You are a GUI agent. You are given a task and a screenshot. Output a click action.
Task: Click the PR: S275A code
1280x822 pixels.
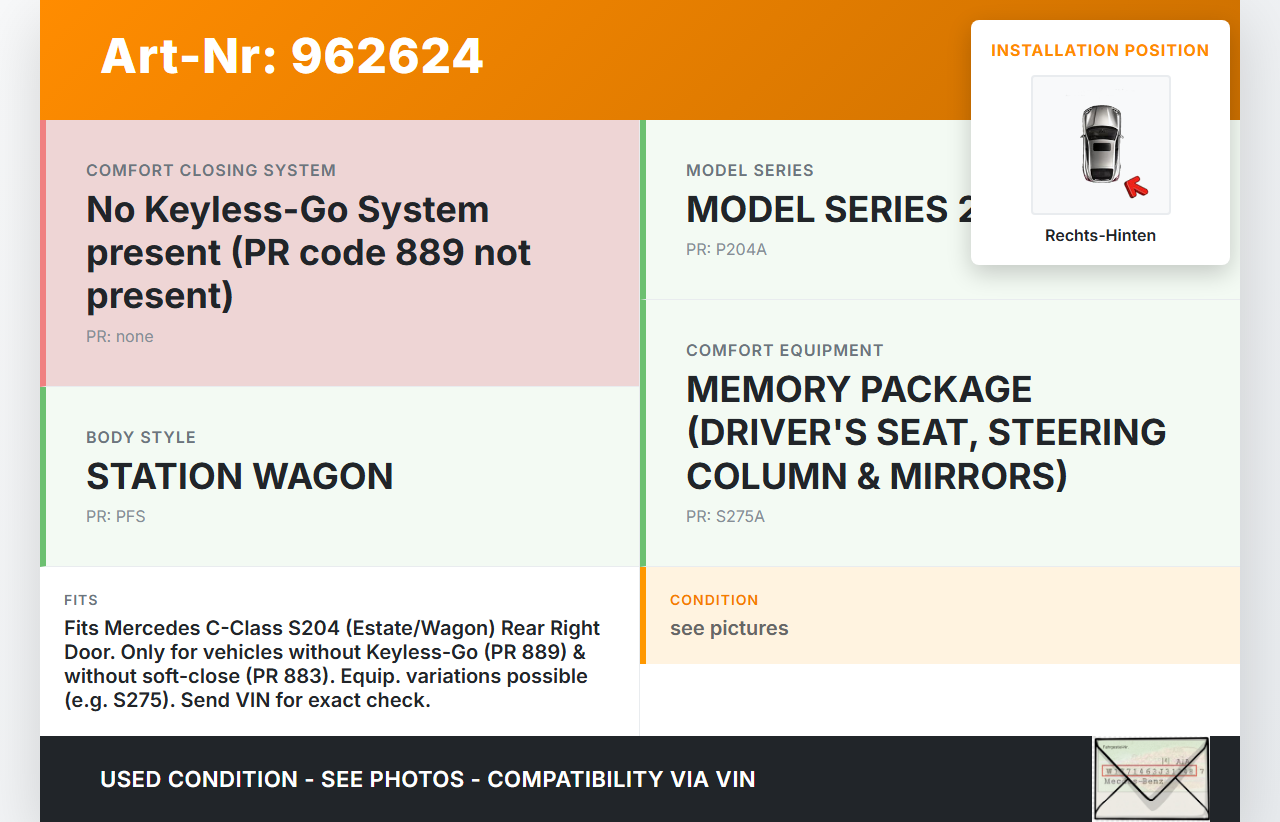(x=725, y=517)
